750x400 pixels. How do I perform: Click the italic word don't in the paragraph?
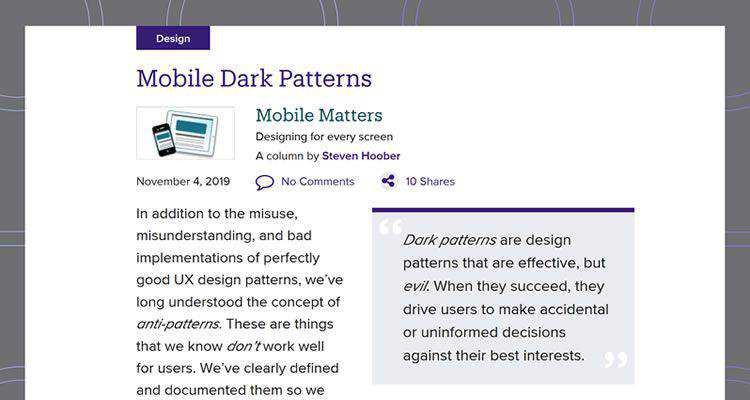[244, 347]
